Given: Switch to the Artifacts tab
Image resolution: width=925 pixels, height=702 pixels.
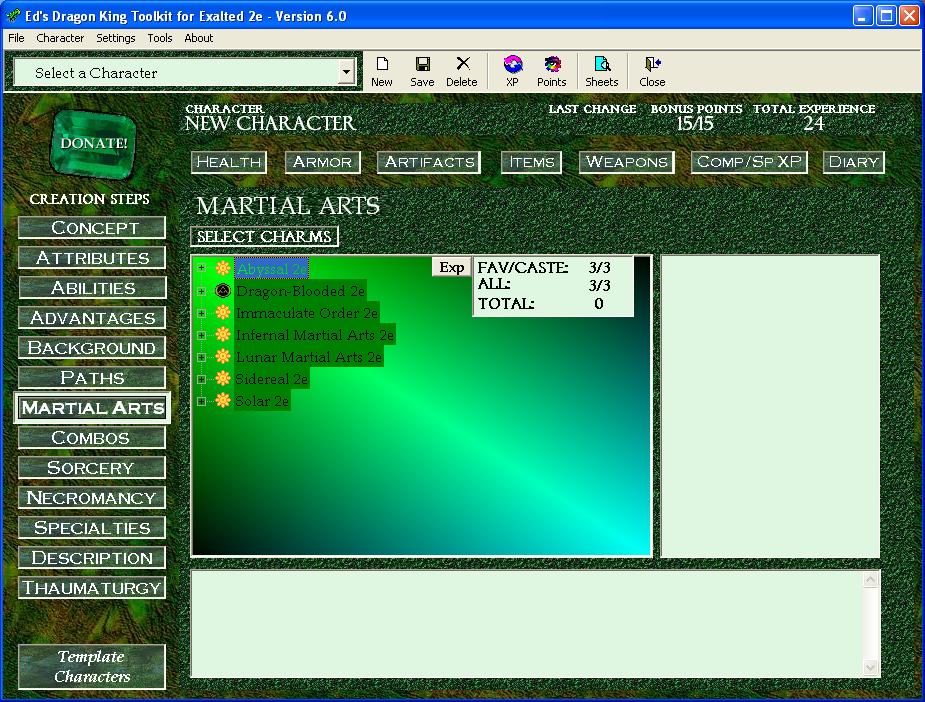Looking at the screenshot, I should 429,162.
